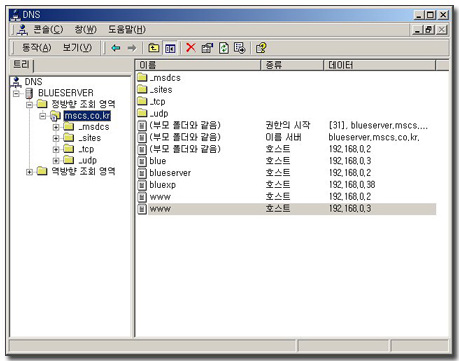Screen dimensions: 459x361
Task: Open the 보기(V) menu
Action: click(77, 48)
